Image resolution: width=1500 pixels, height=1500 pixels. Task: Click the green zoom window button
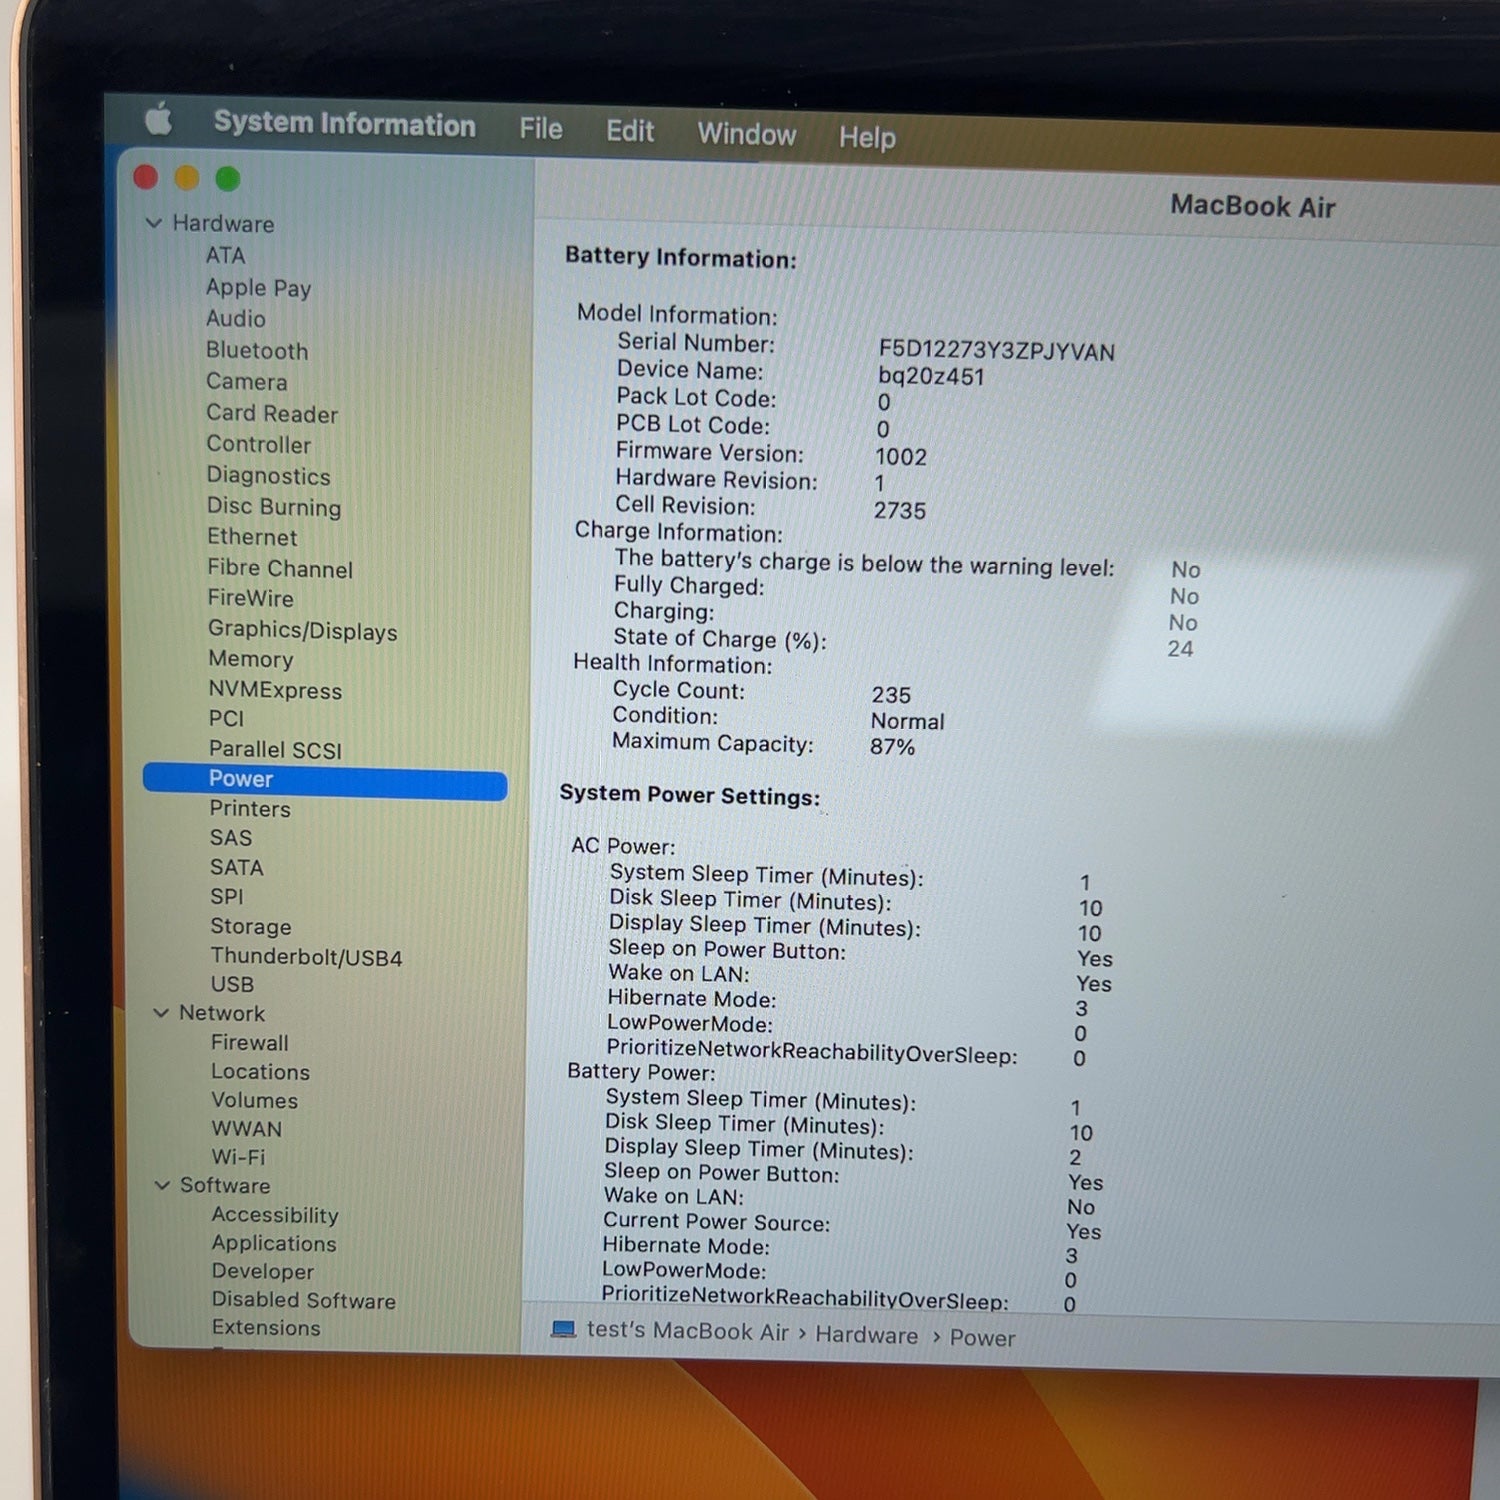(228, 179)
